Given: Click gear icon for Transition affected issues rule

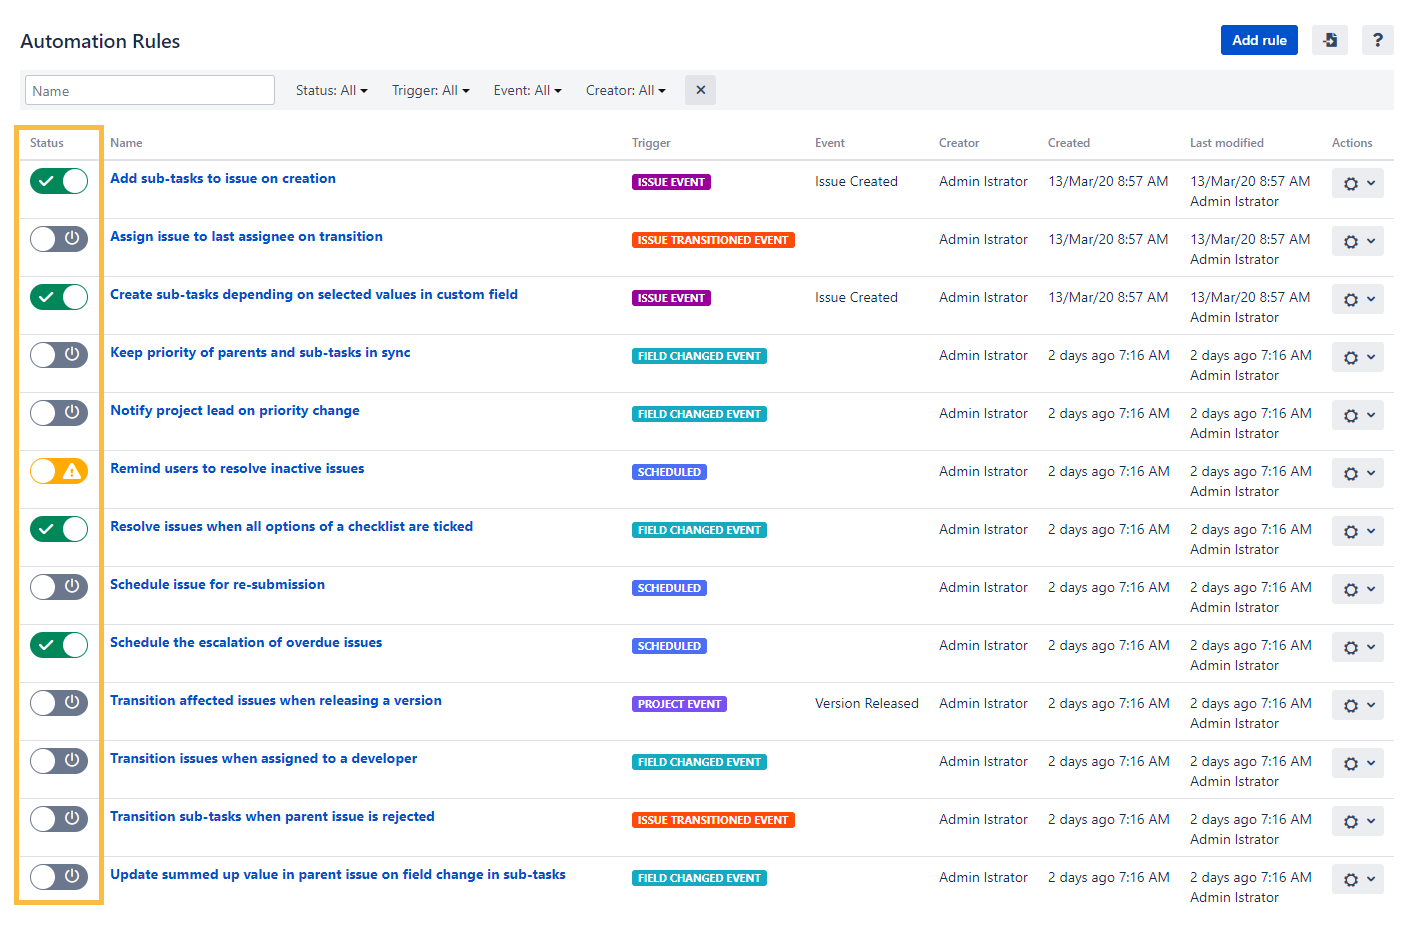Looking at the screenshot, I should [1357, 705].
